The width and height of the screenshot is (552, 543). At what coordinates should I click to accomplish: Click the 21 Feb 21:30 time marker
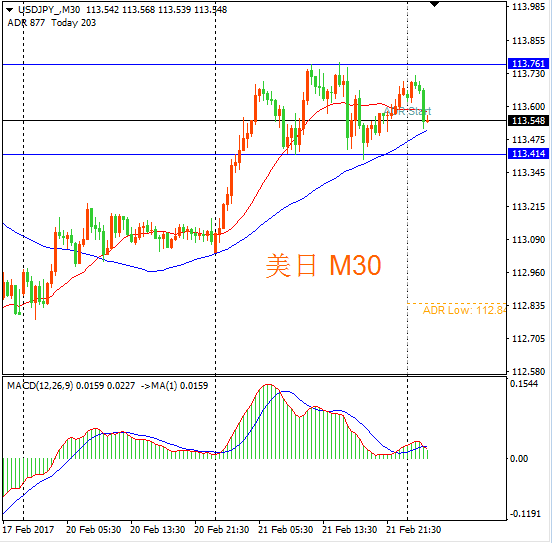click(413, 530)
